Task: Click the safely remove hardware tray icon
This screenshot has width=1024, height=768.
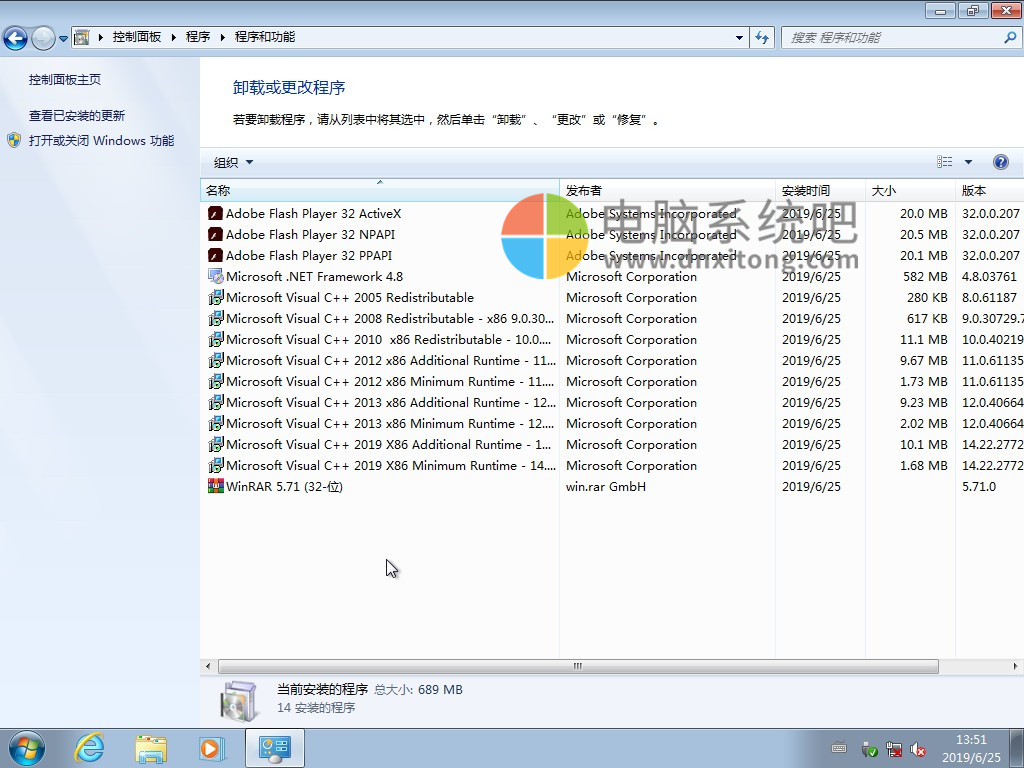Action: point(869,749)
